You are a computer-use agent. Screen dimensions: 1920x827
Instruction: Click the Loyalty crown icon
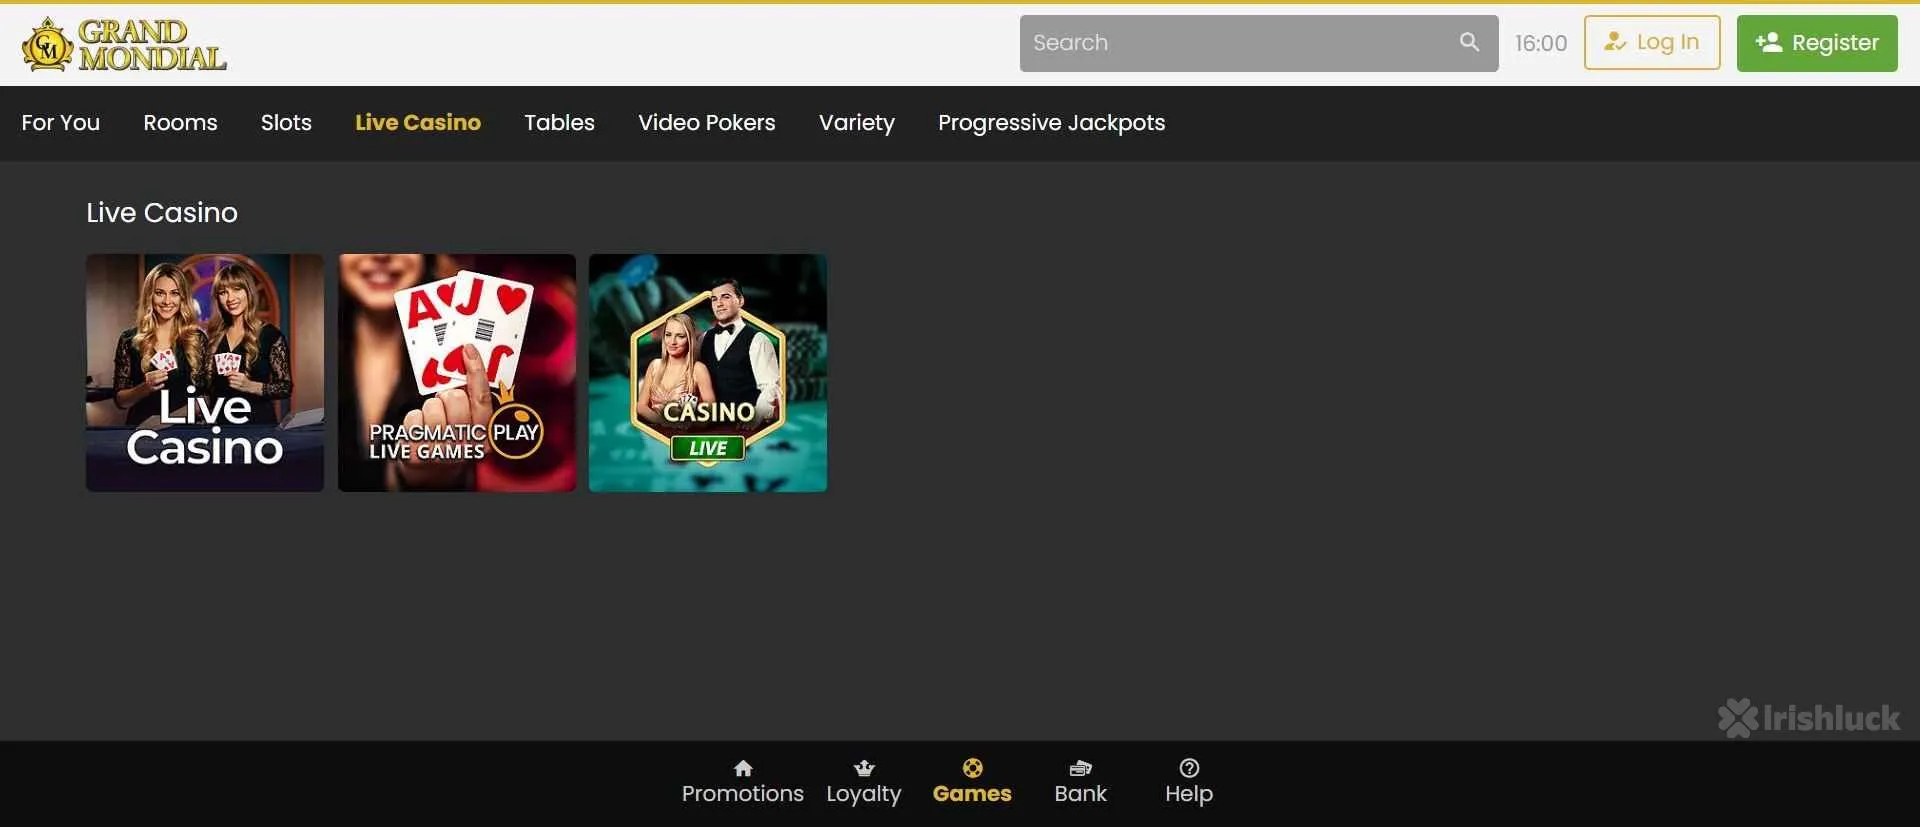[864, 768]
